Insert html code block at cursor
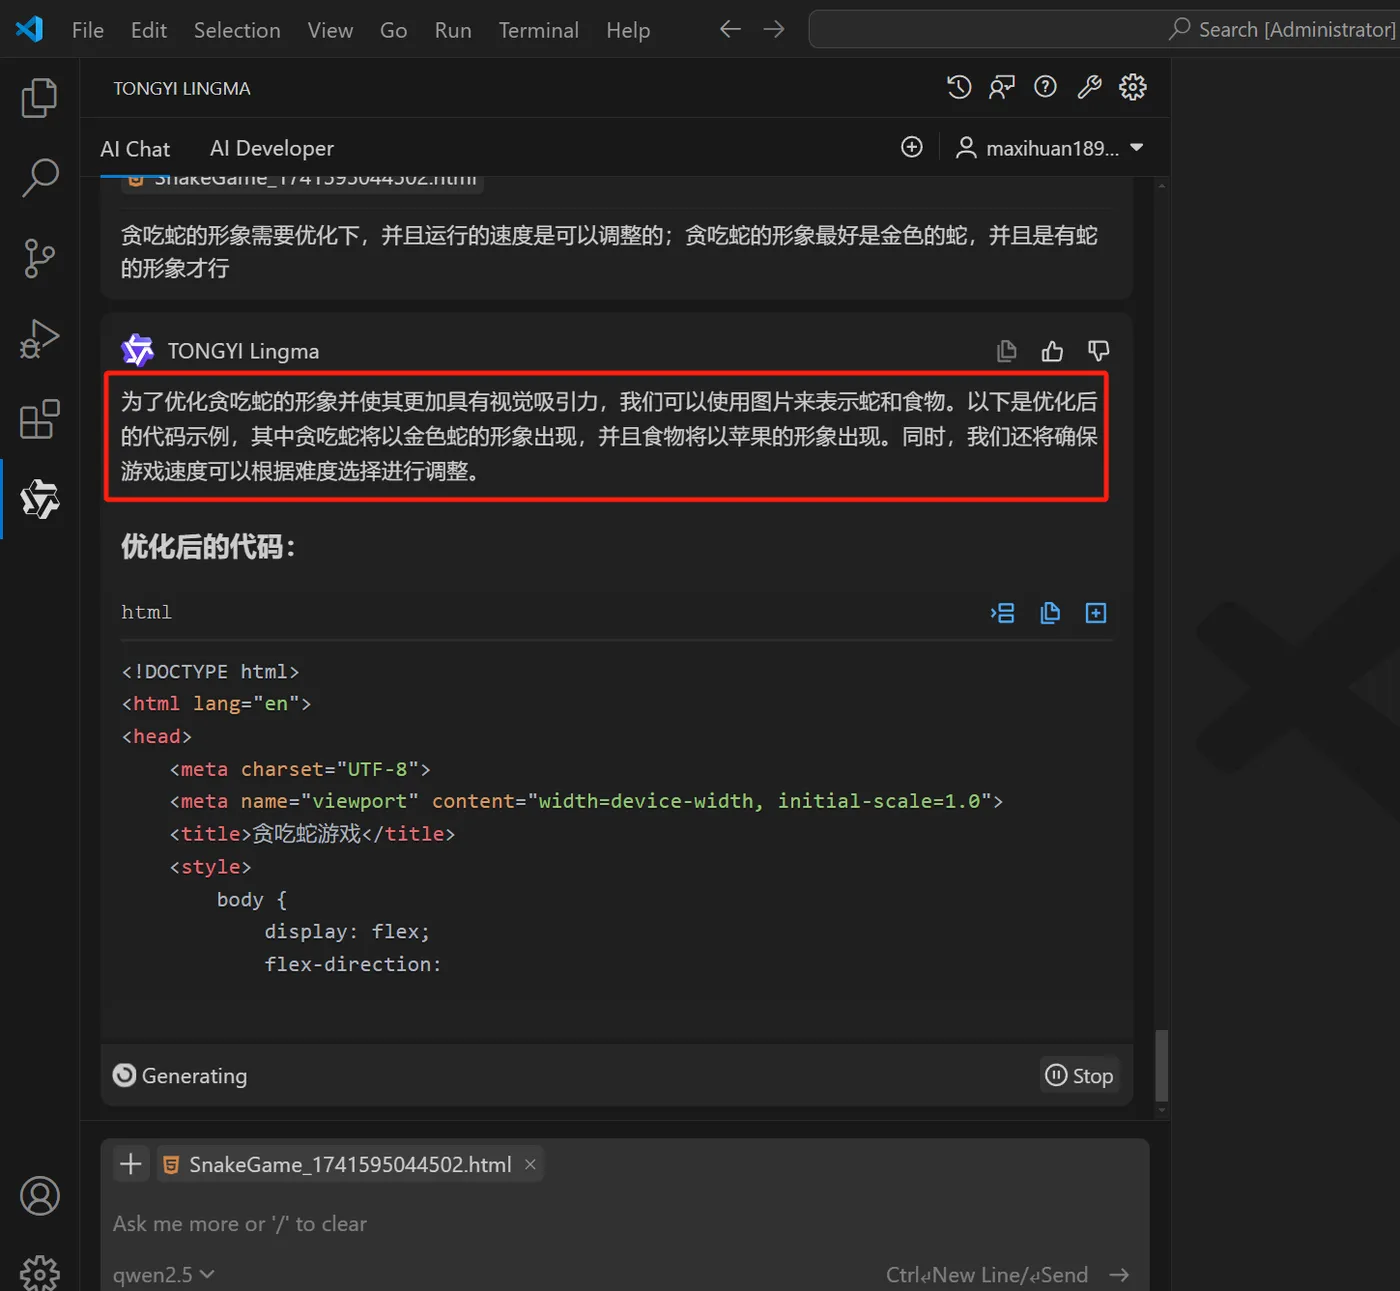Screen dimensions: 1400x1291 click(1003, 613)
